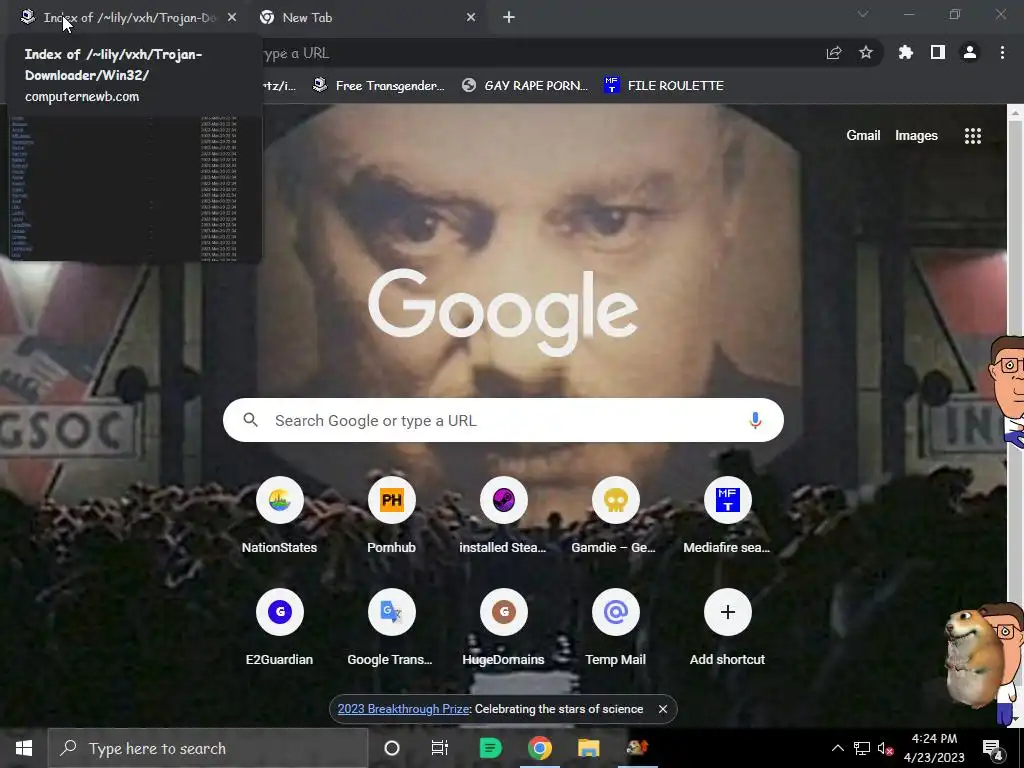Open a new browser tab
This screenshot has height=768, width=1024.
[x=509, y=18]
